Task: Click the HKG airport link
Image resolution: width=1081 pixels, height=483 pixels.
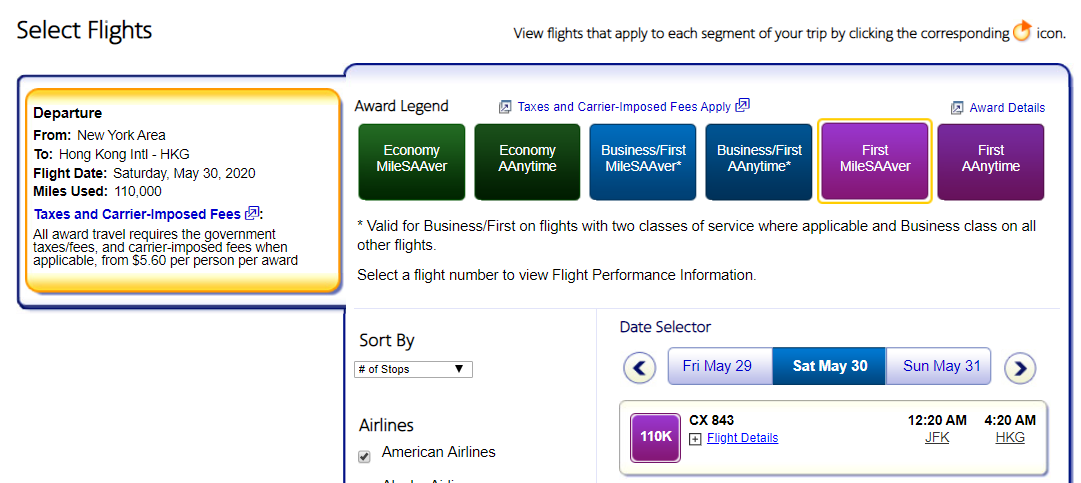Action: 1010,438
